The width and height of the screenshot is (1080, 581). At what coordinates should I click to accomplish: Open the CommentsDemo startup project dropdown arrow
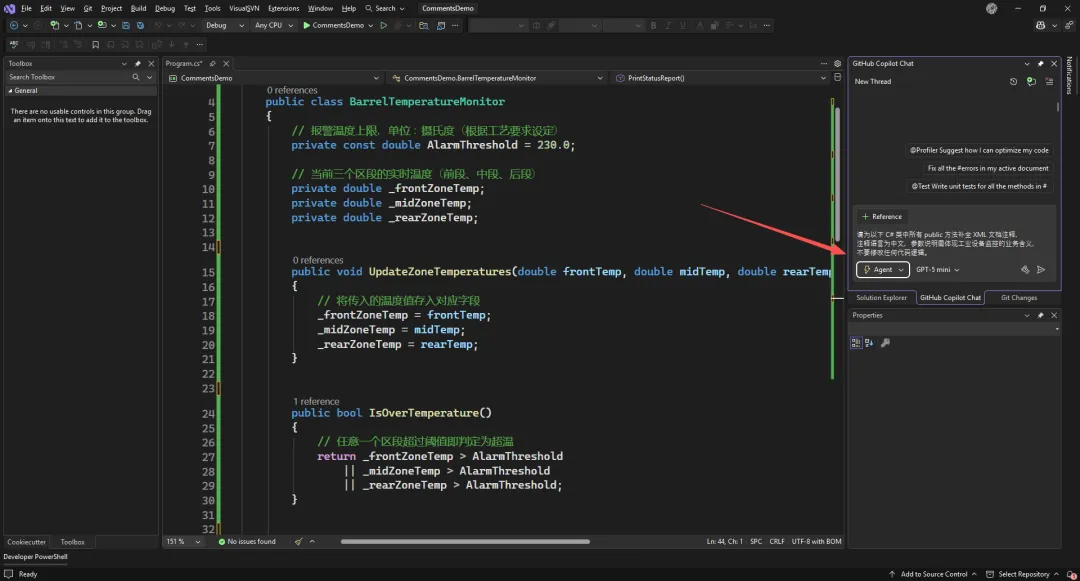tap(371, 25)
